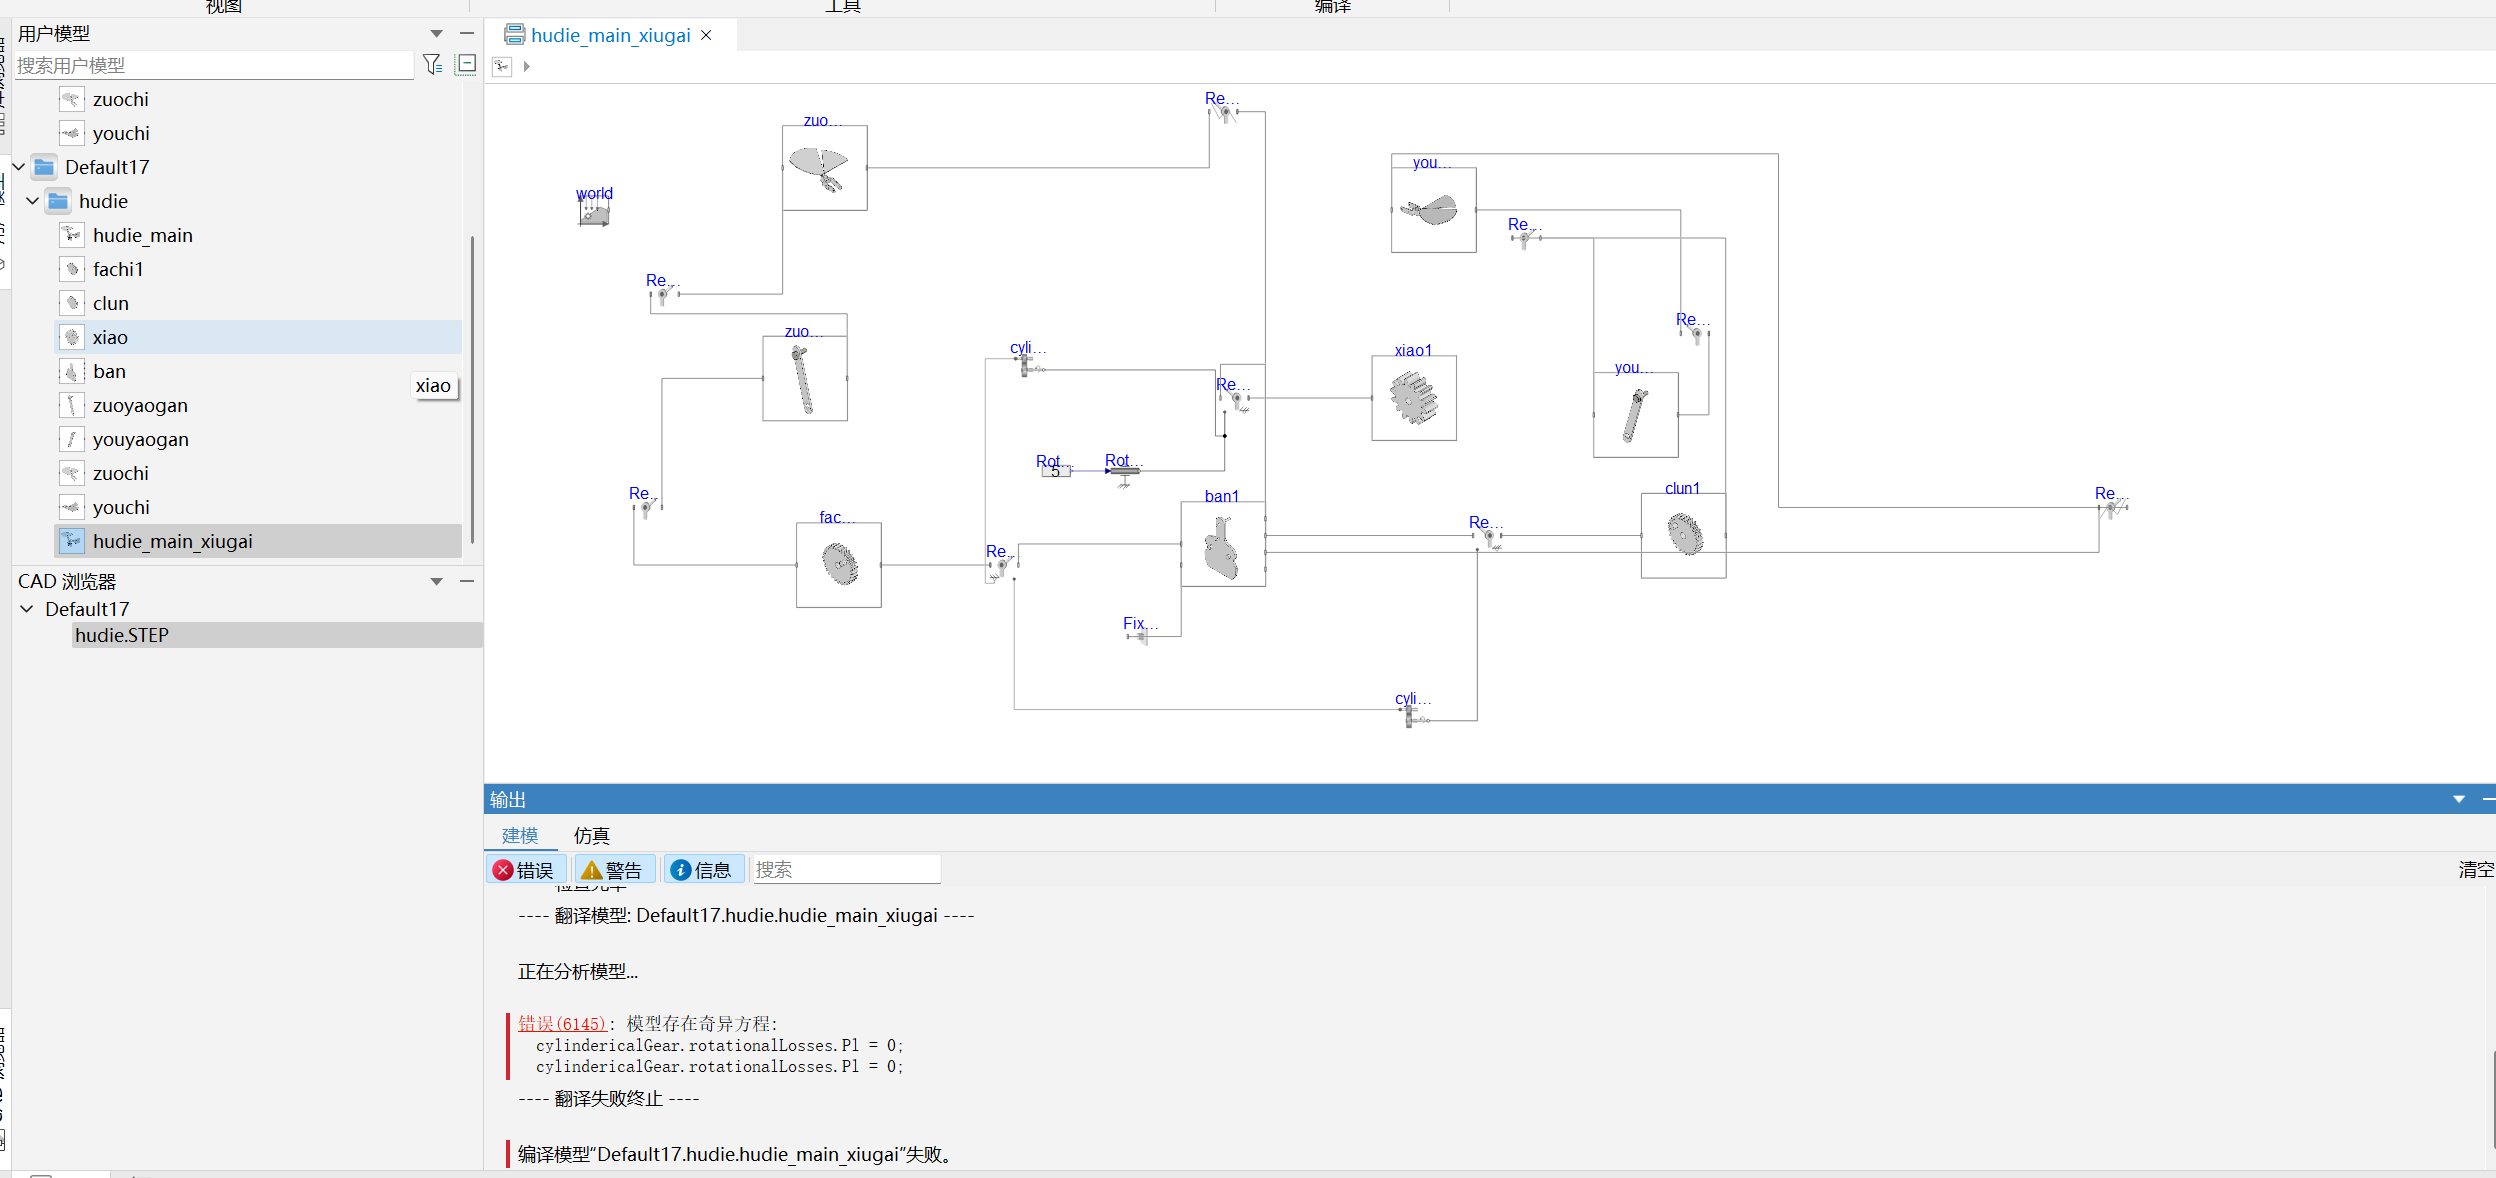This screenshot has height=1178, width=2496.
Task: Select the you... rod component block
Action: pos(1636,415)
